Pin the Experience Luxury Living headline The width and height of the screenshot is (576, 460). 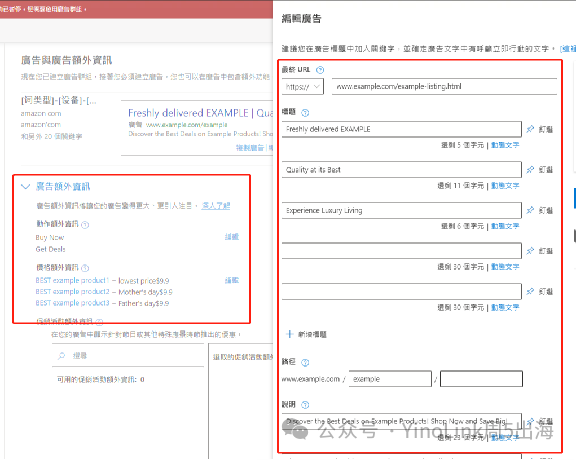click(540, 211)
